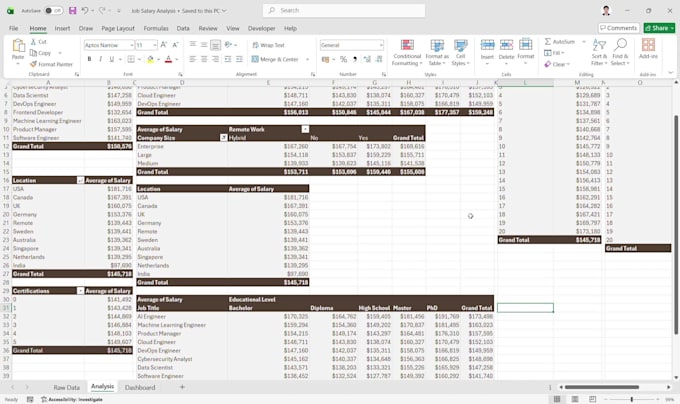Apply bold formatting

coord(89,59)
